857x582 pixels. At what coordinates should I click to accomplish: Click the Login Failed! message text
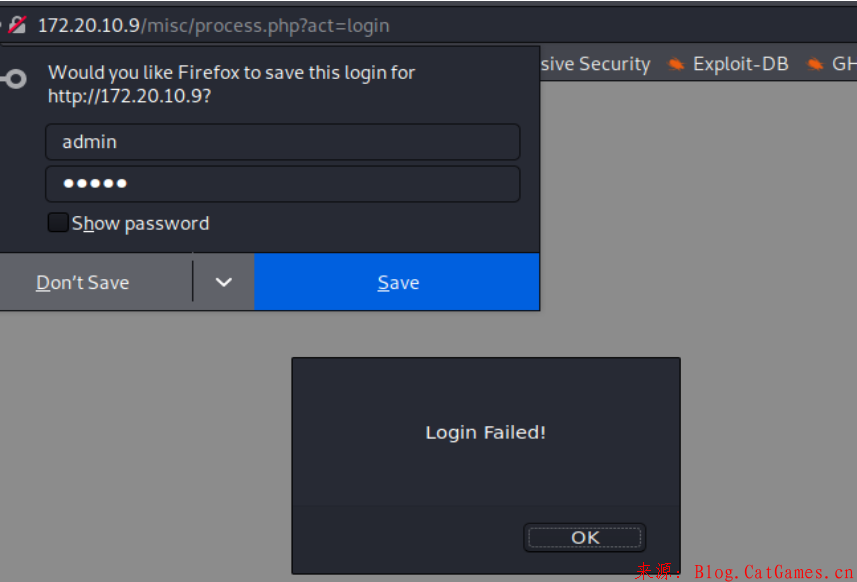[x=486, y=432]
